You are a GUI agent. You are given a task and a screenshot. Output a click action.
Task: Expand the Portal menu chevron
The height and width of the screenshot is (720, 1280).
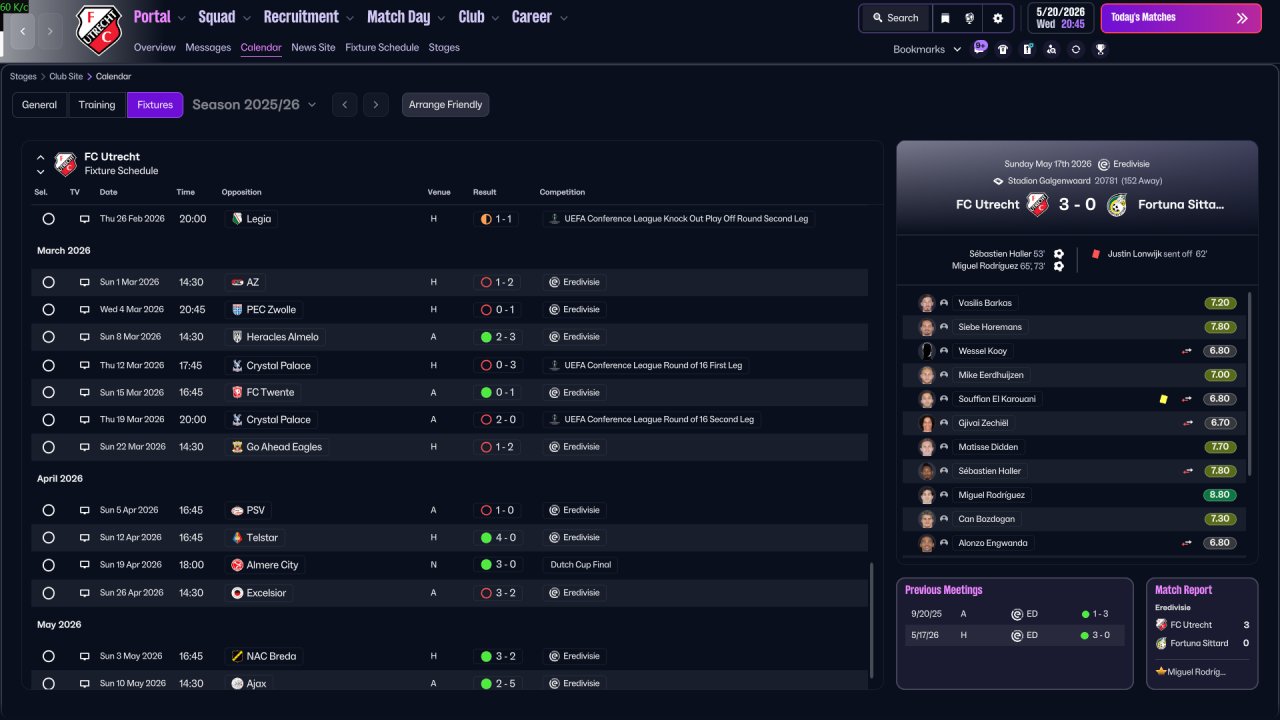point(182,18)
